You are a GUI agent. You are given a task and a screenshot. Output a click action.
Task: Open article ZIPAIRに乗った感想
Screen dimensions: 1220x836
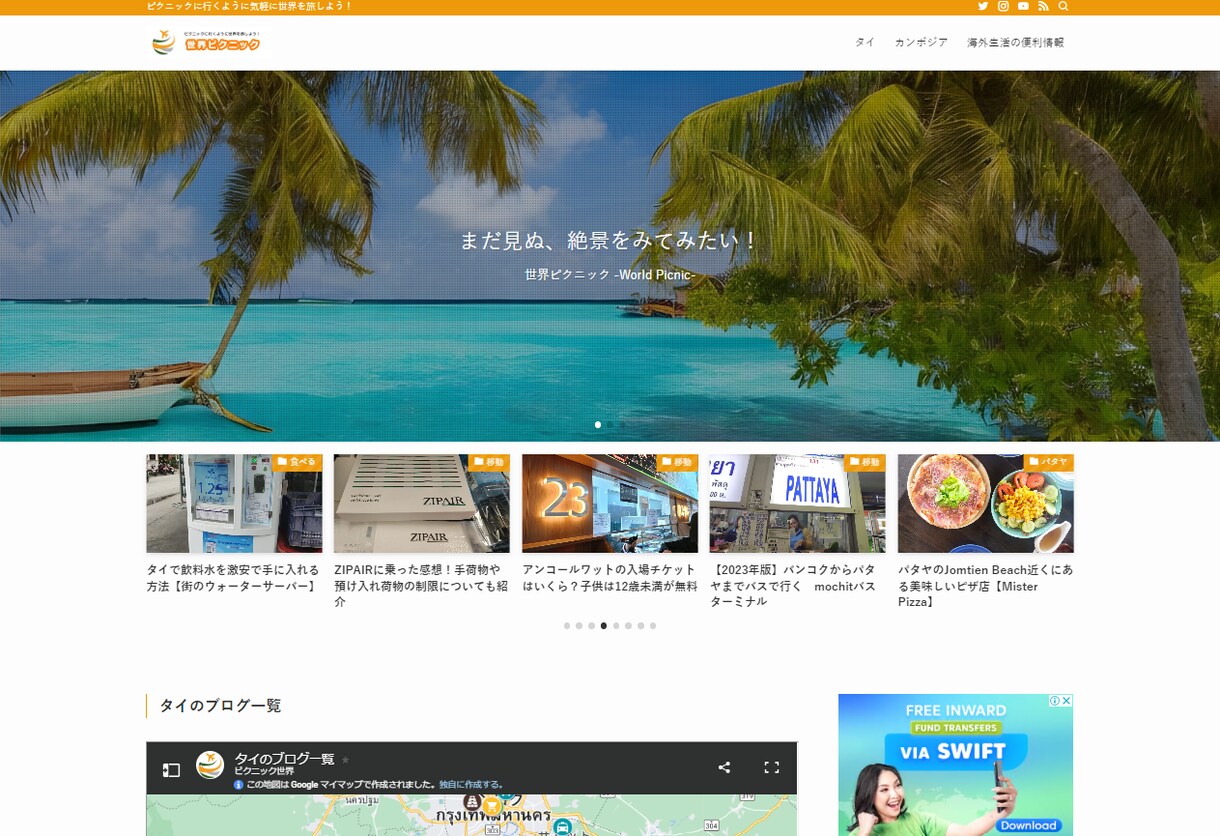click(x=421, y=586)
